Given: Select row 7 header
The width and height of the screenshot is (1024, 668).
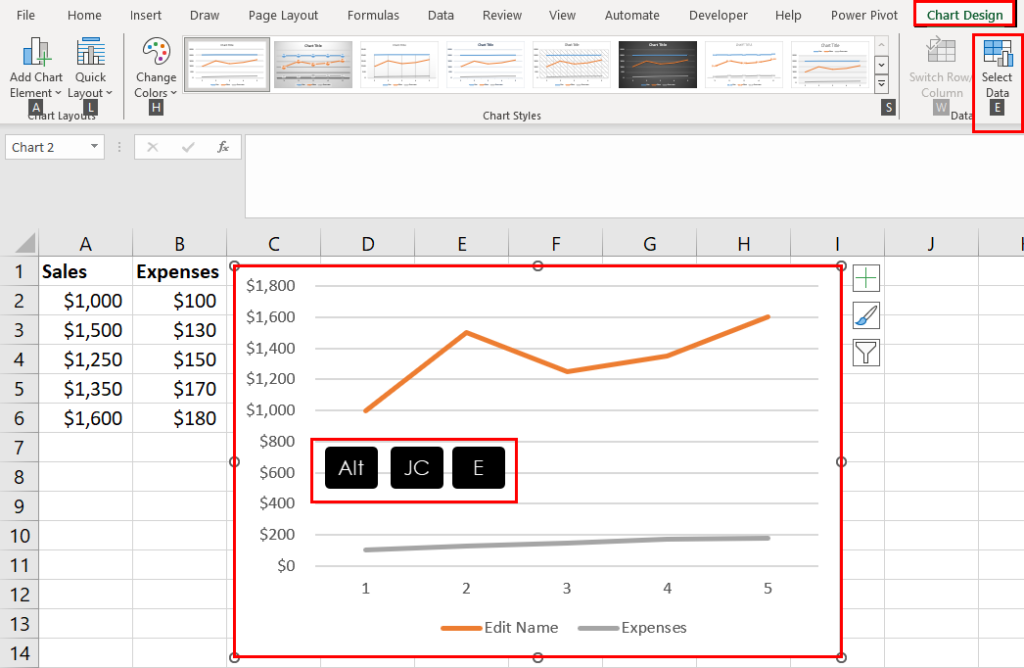Looking at the screenshot, I should click(19, 447).
